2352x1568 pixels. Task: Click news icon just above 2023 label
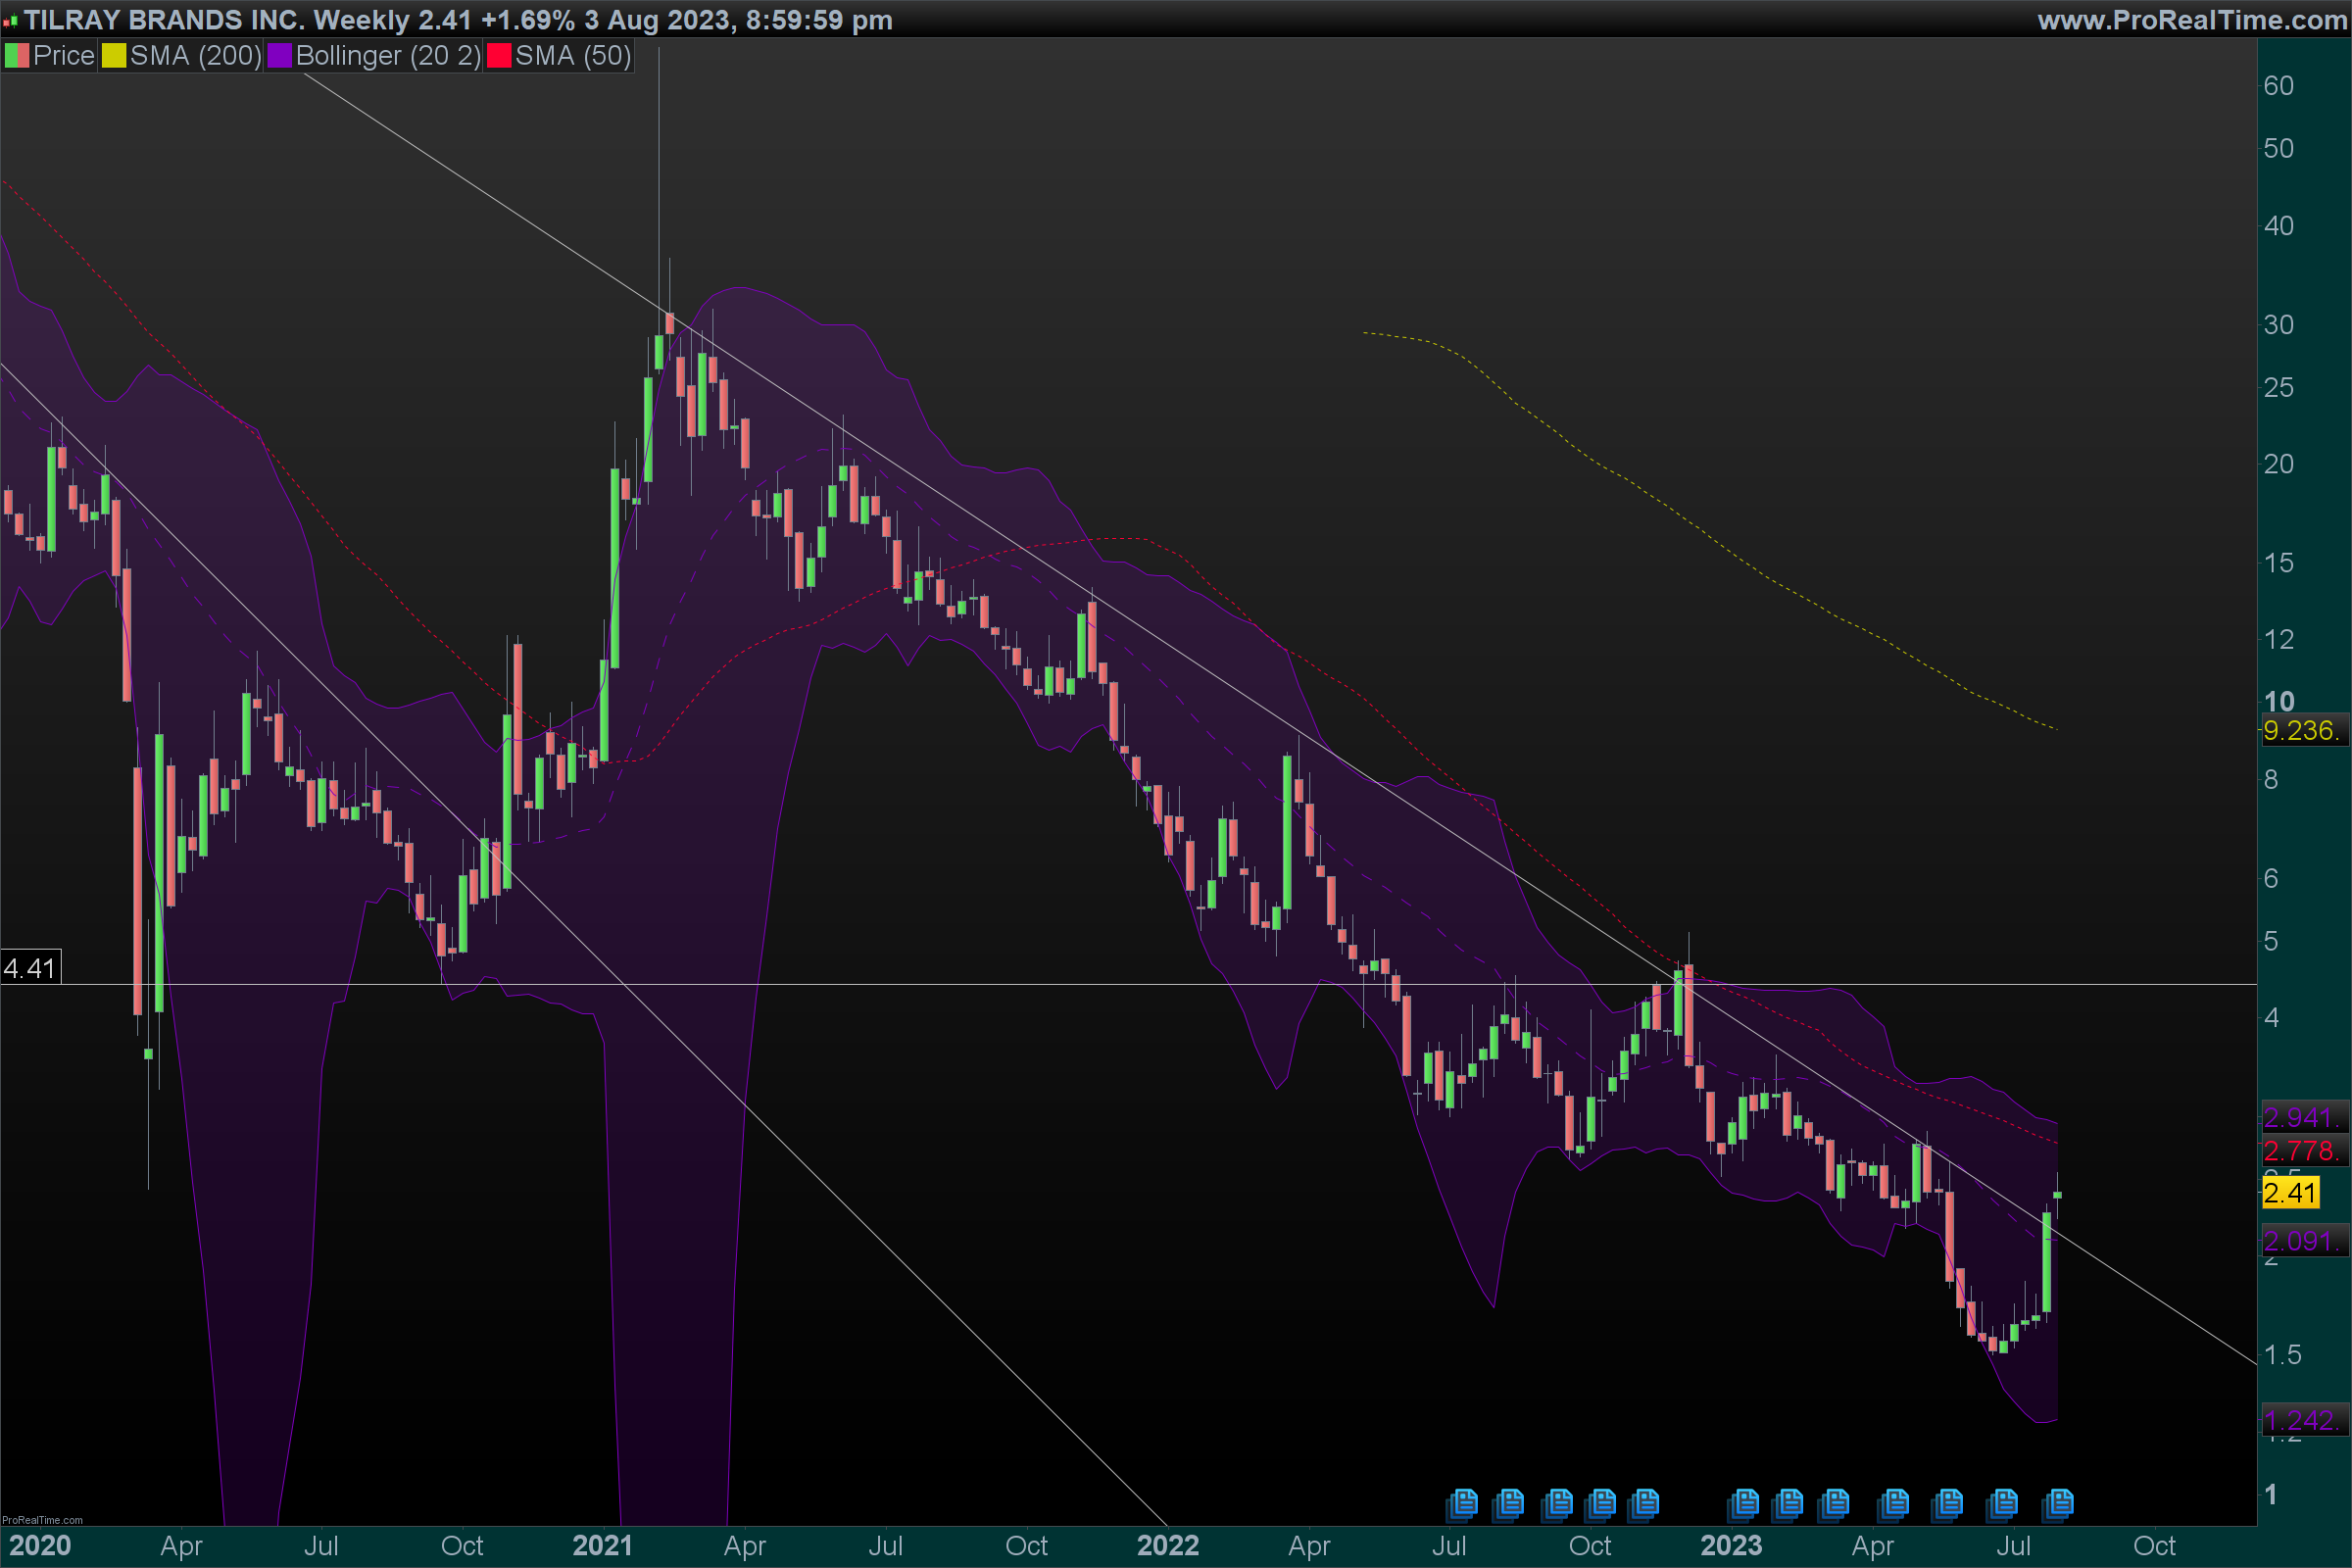click(x=1744, y=1502)
